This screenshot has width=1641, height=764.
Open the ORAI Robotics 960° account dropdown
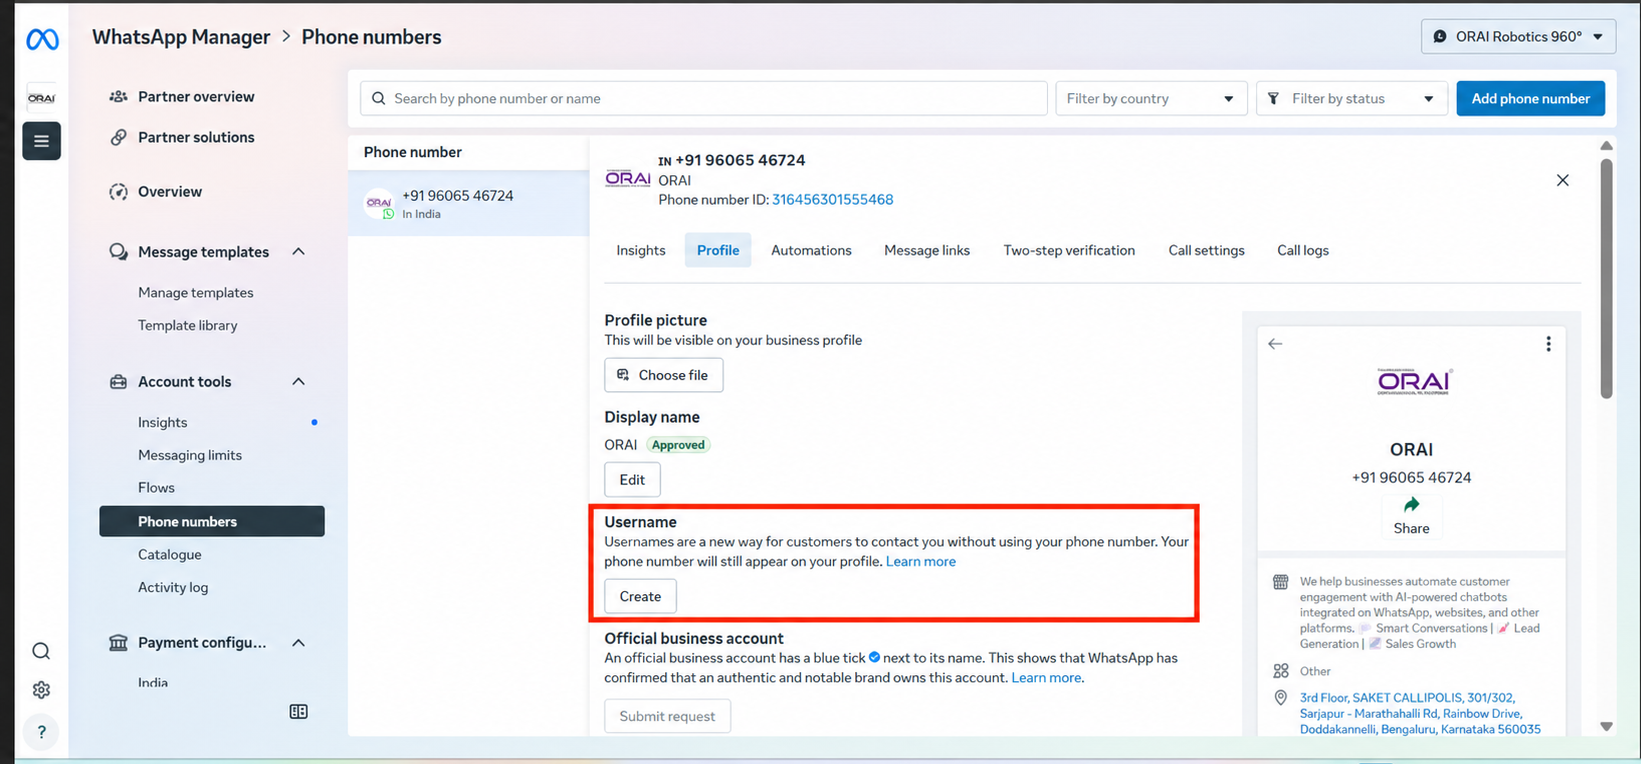1519,37
